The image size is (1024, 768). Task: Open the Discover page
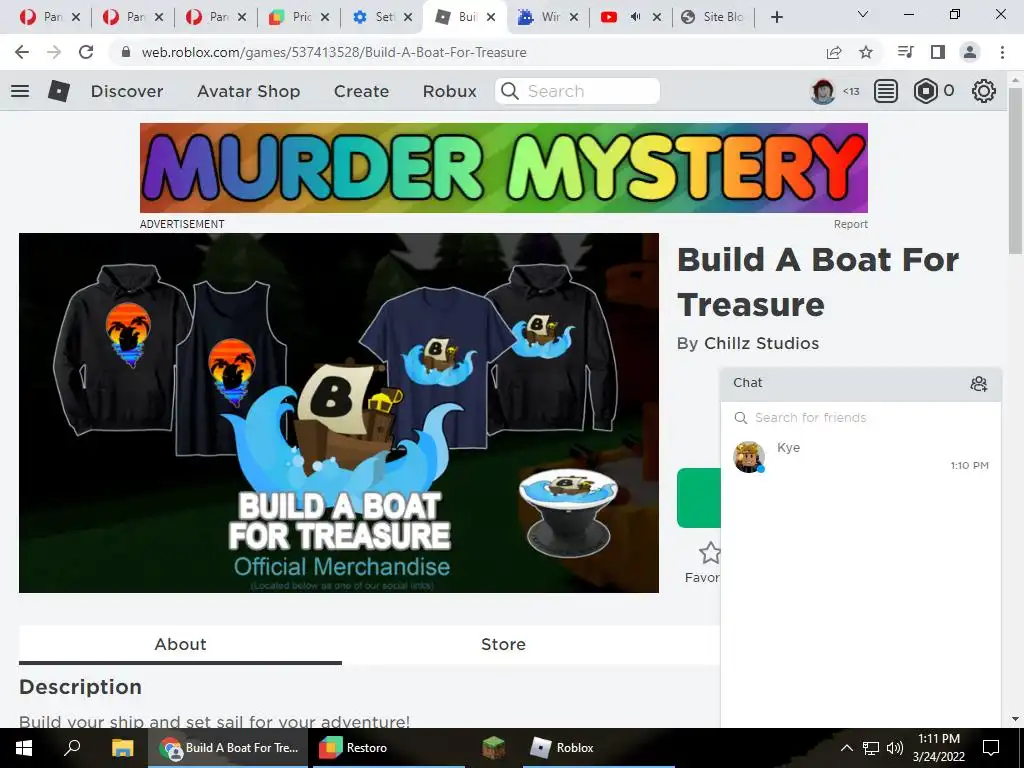pyautogui.click(x=127, y=91)
